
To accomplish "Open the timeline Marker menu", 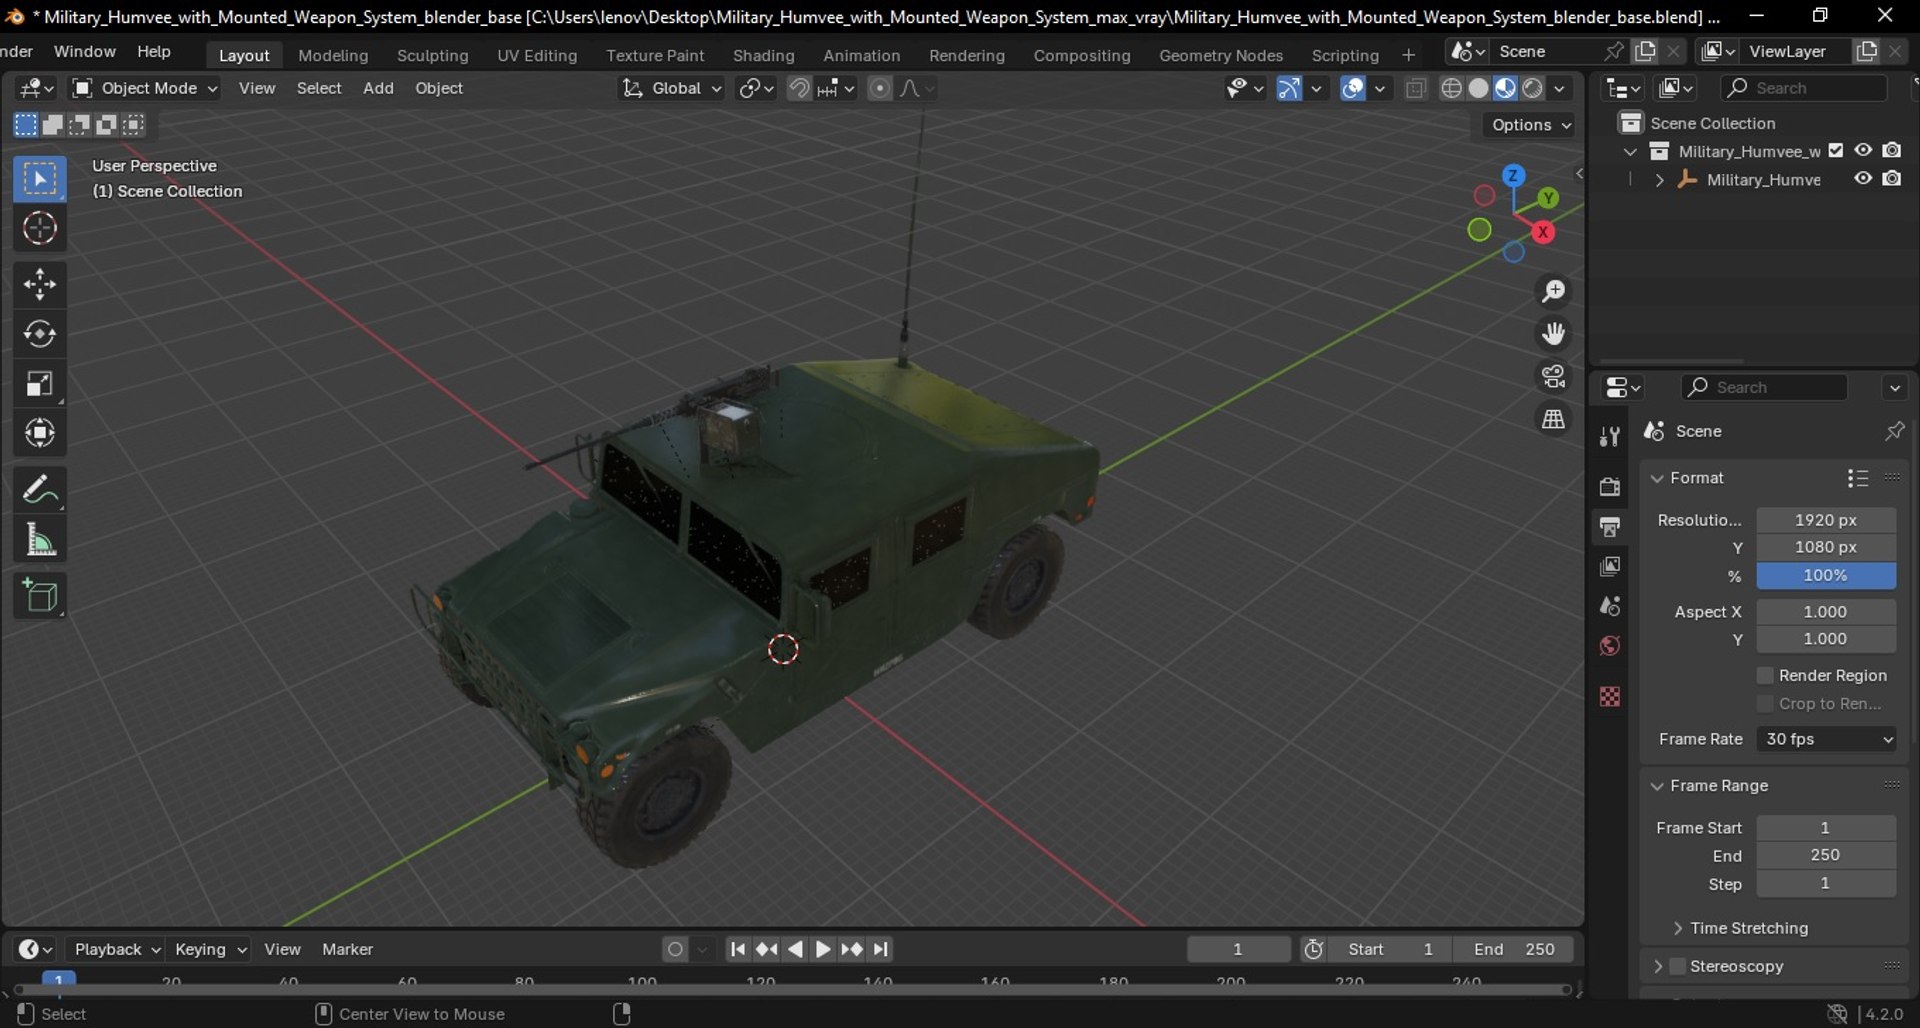I will tap(347, 950).
